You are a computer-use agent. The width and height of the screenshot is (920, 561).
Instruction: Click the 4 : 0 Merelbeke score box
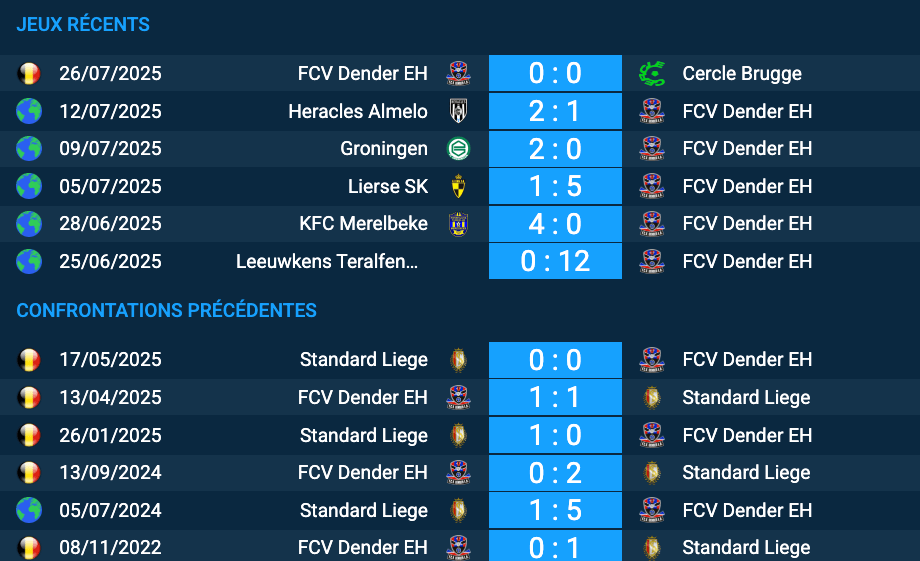click(x=555, y=224)
